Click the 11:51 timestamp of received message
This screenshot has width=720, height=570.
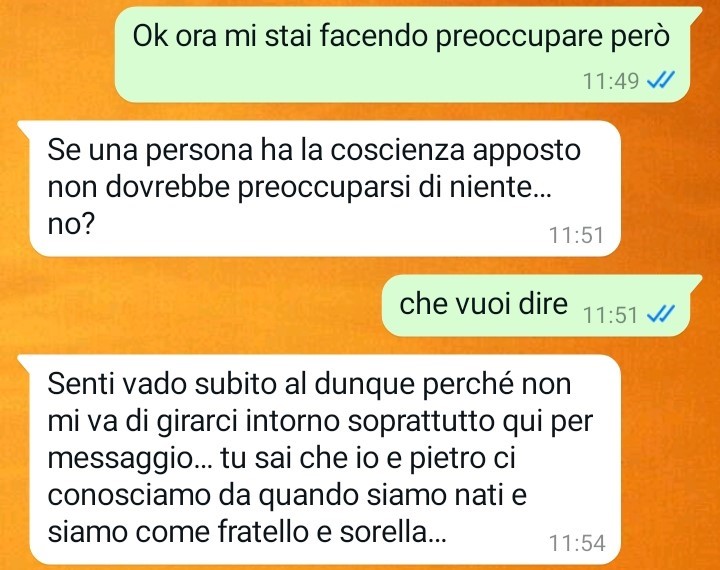click(x=576, y=235)
